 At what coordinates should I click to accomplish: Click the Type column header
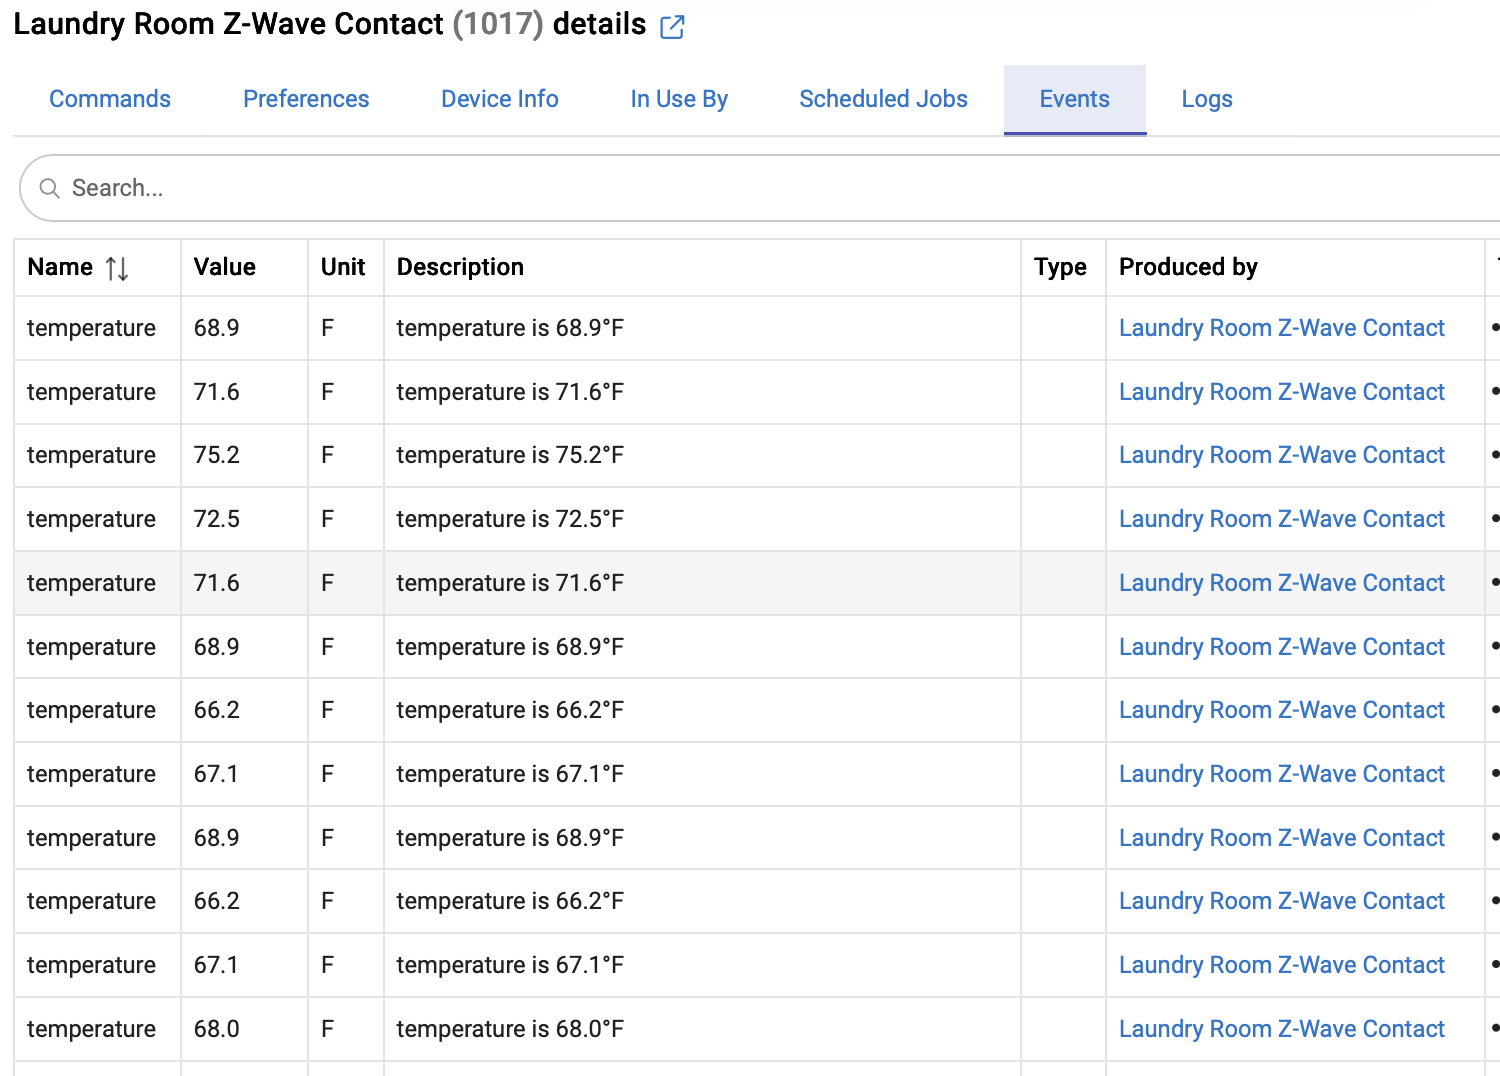point(1060,267)
